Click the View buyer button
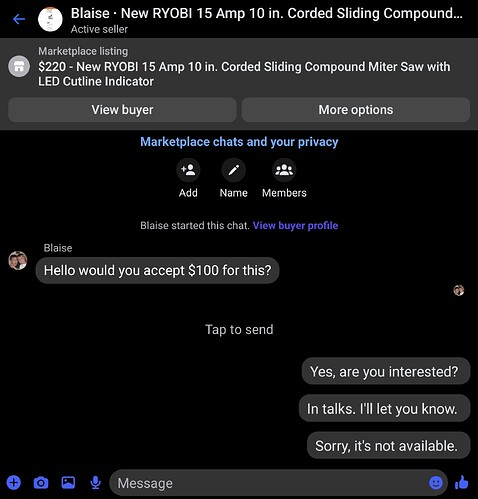Image resolution: width=478 pixels, height=499 pixels. [x=122, y=110]
